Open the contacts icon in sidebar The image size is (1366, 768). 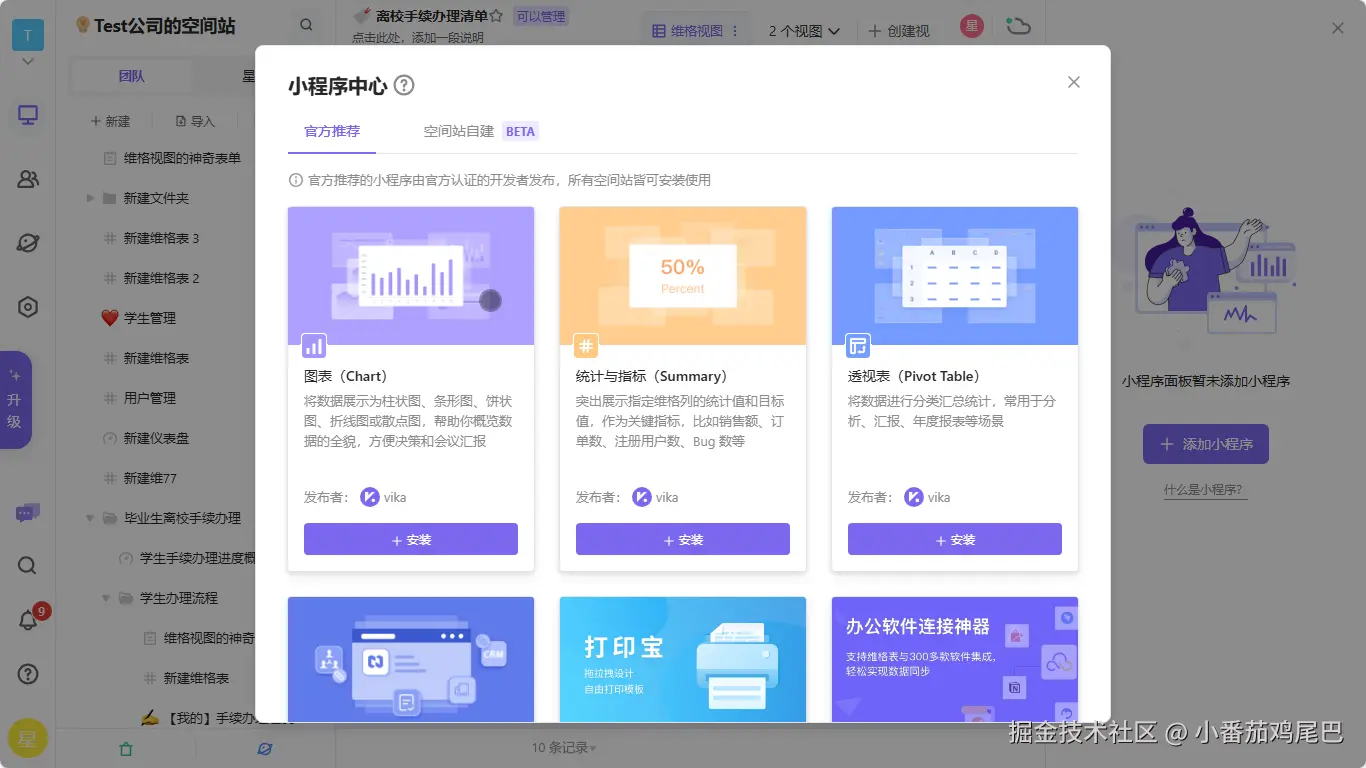28,179
